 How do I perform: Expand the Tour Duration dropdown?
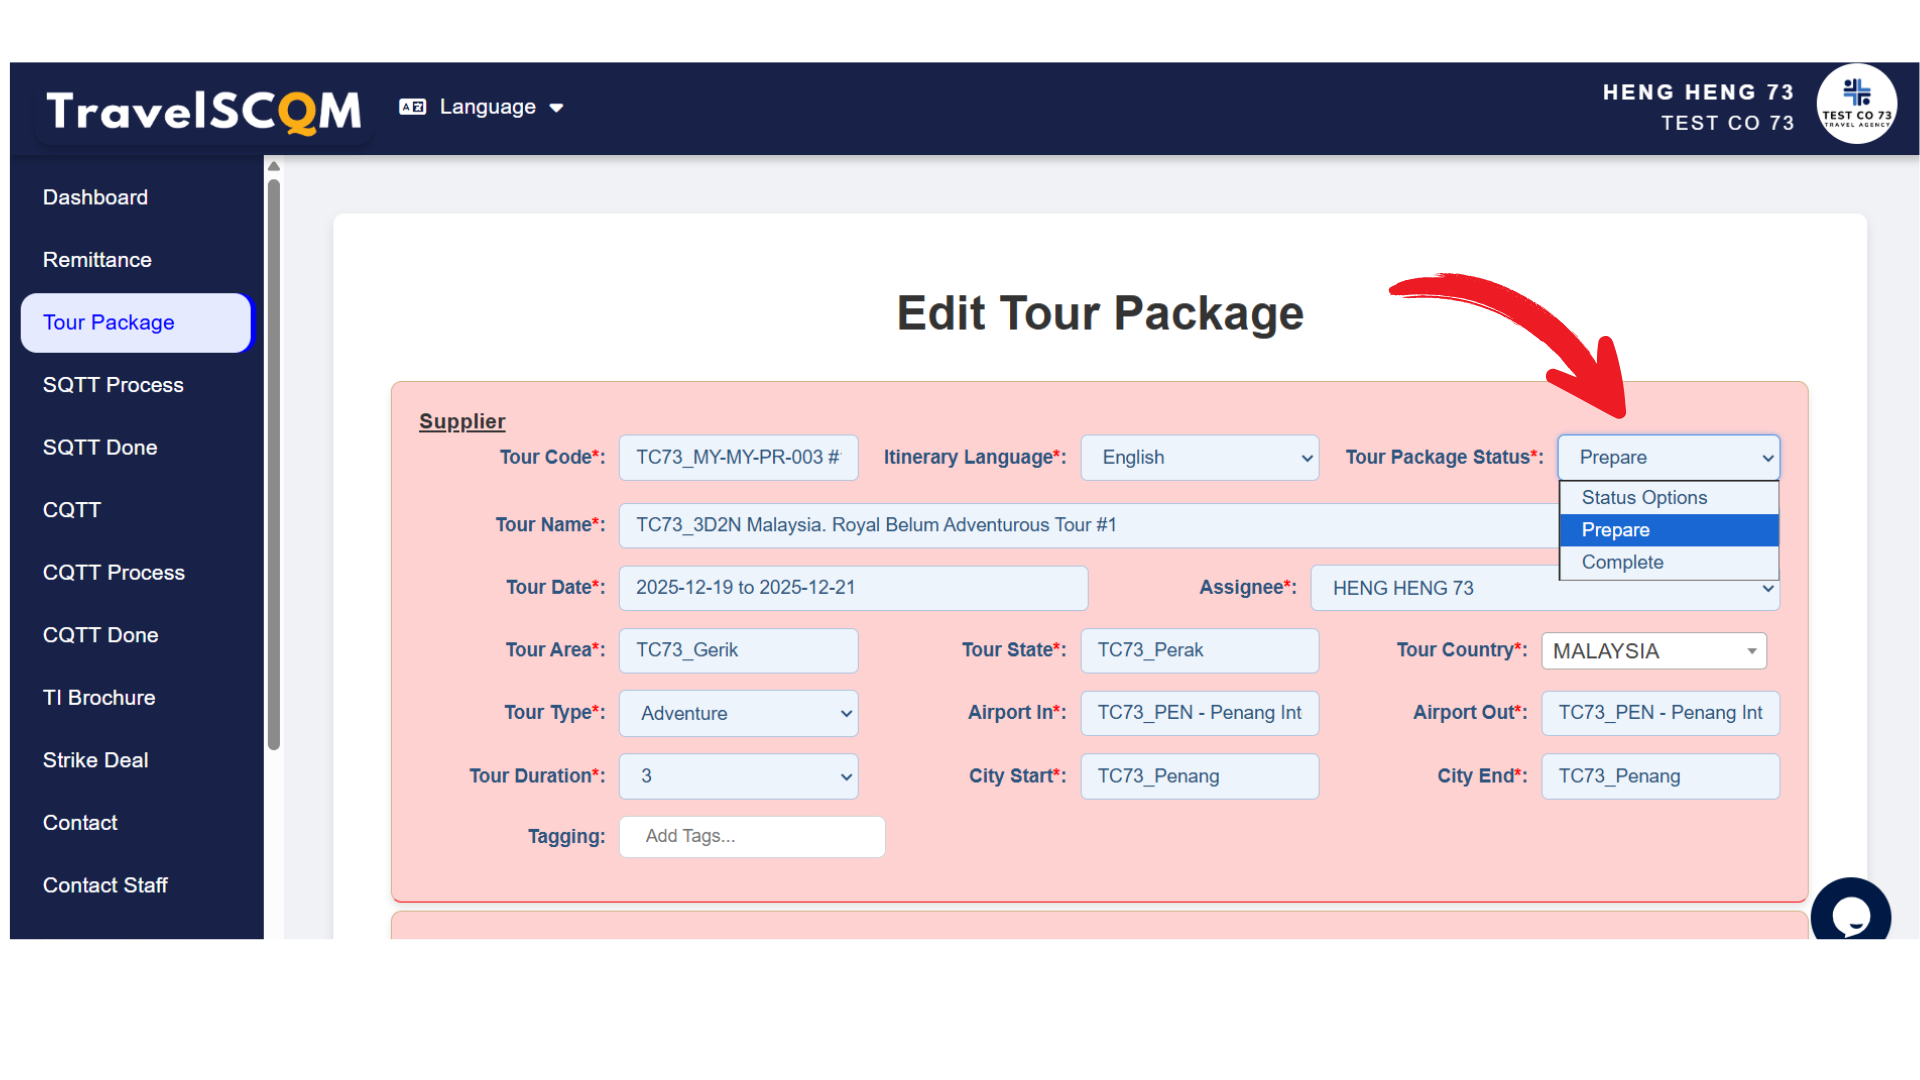point(738,777)
